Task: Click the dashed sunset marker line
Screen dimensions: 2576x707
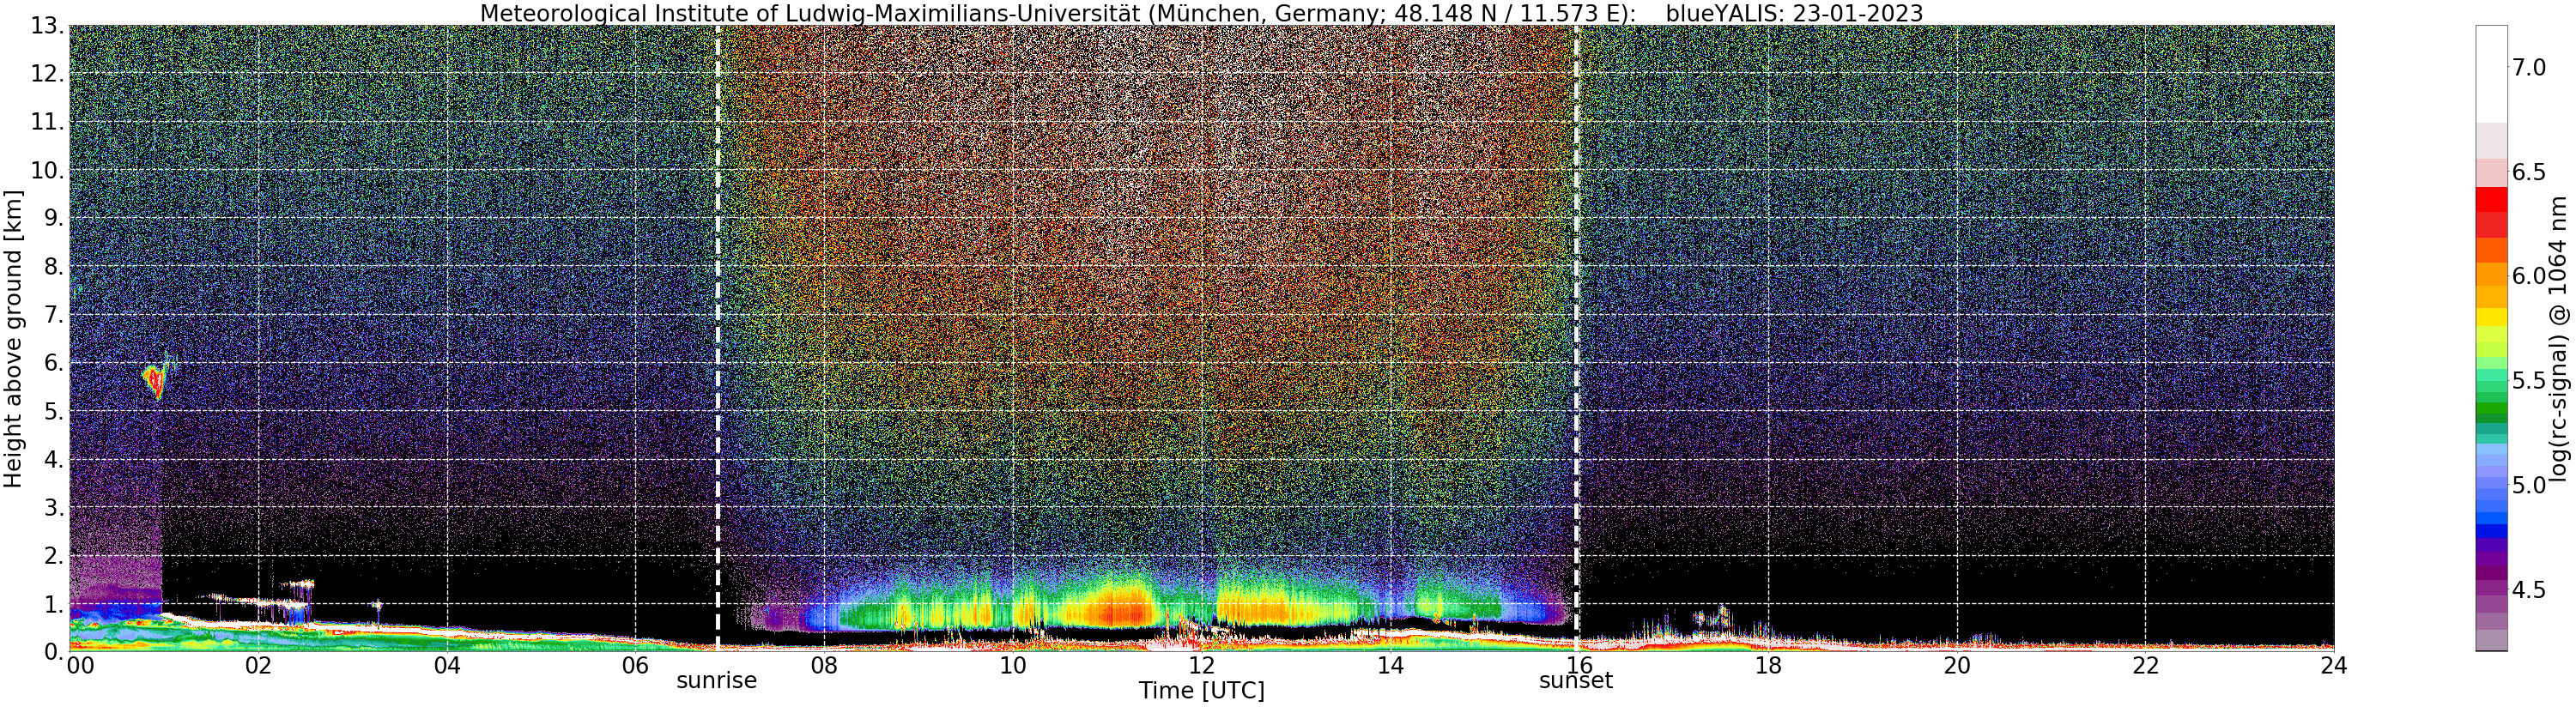Action: [x=1576, y=338]
